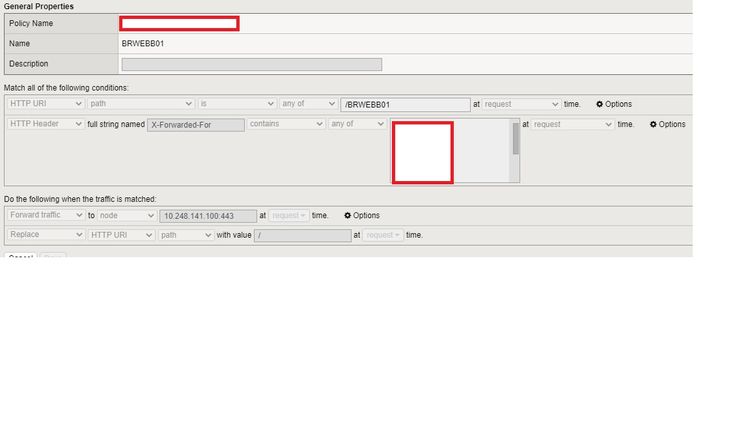
Task: Open 'any of' dropdown in HTTP Header condition
Action: pos(357,123)
